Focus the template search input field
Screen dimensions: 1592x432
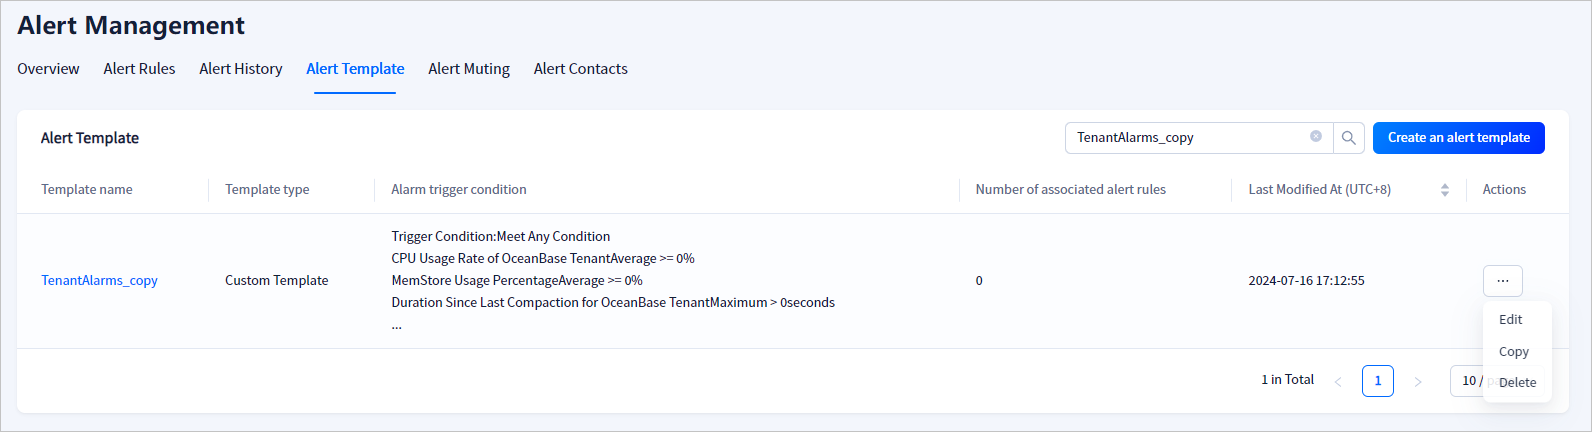1185,138
